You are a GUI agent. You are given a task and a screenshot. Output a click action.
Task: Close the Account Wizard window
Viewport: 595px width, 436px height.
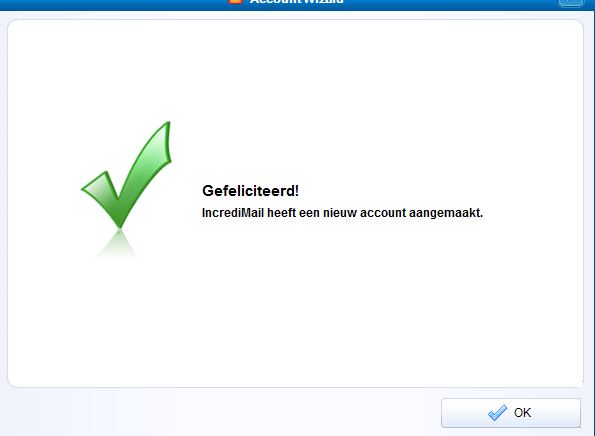pos(571,2)
